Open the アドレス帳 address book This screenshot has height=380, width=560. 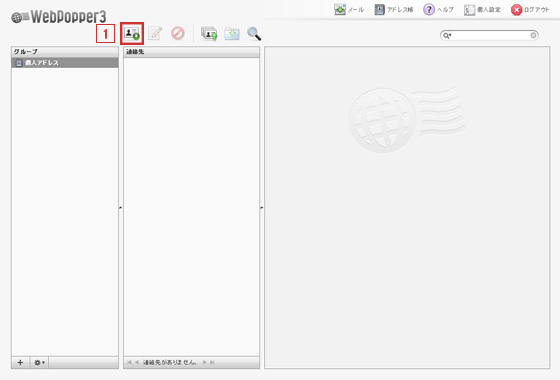pos(394,10)
